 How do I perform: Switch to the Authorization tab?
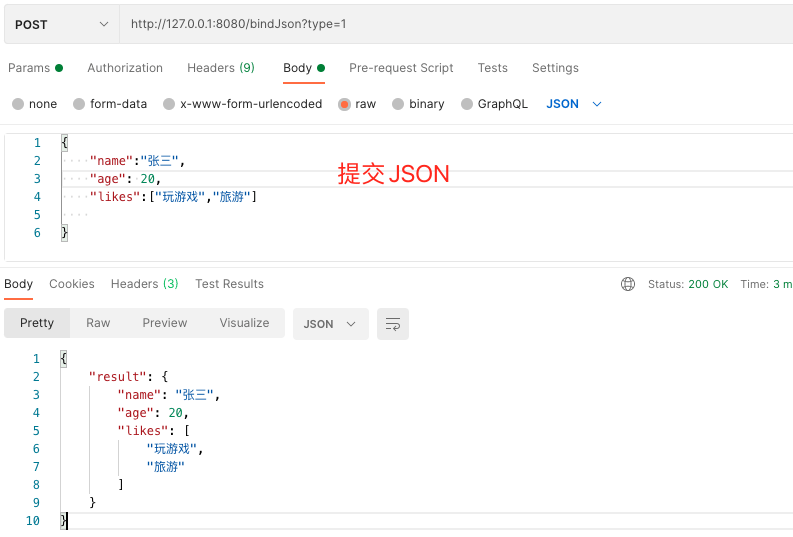[x=125, y=68]
